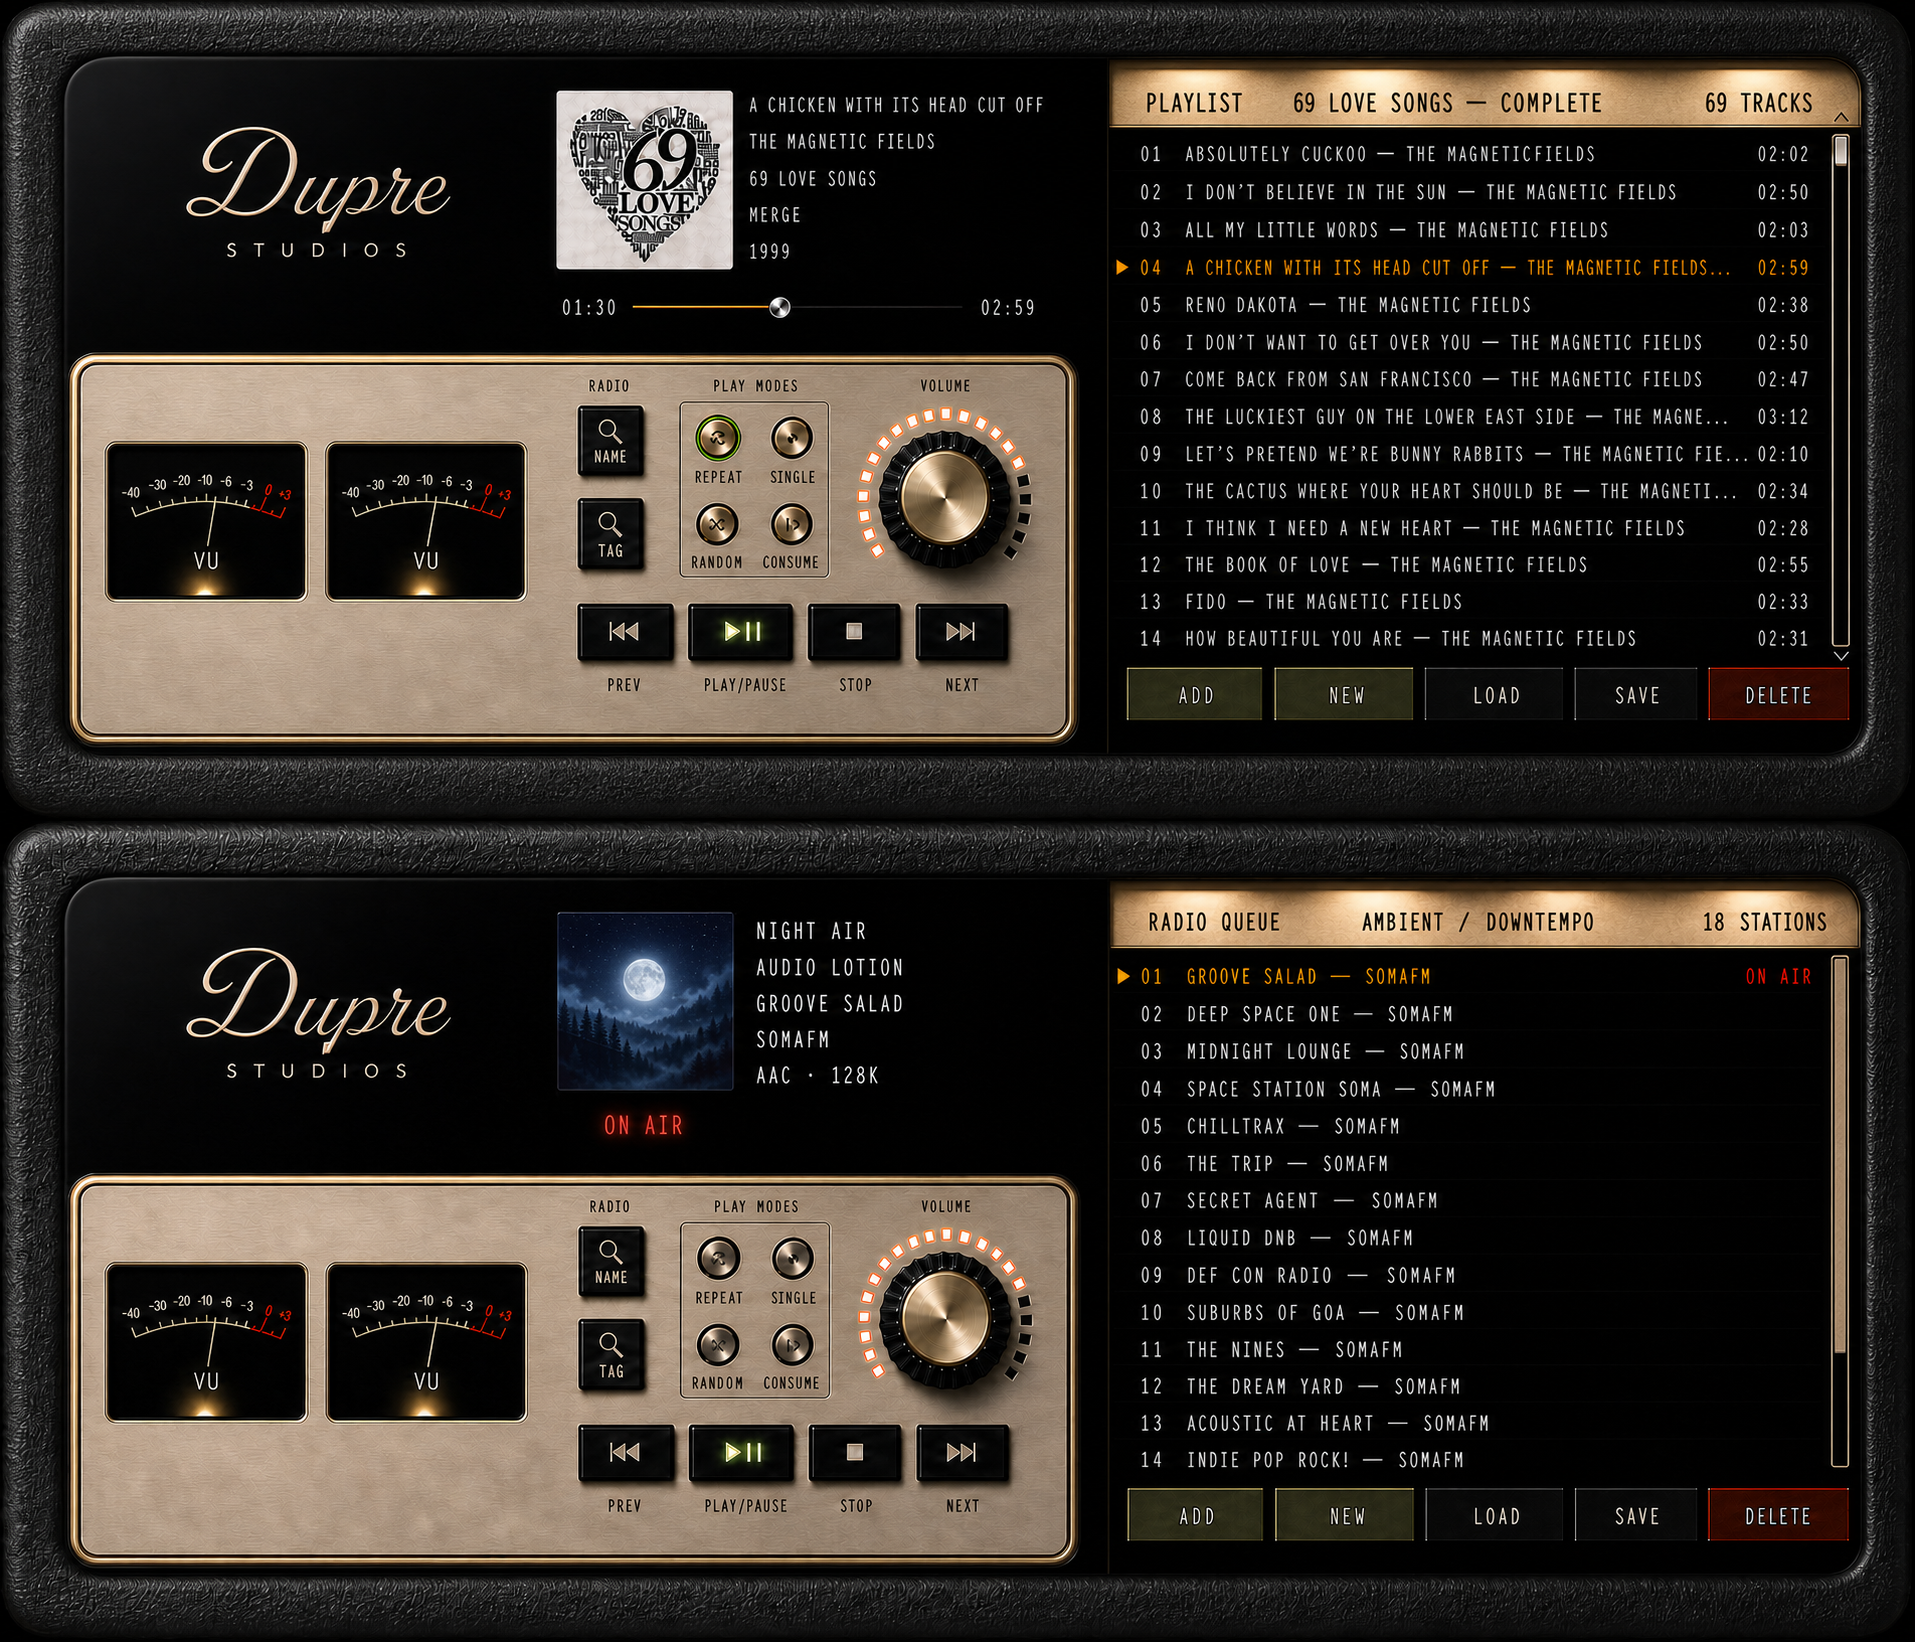Click the 69 Love Songs album cover
The height and width of the screenshot is (1642, 1915).
(644, 180)
